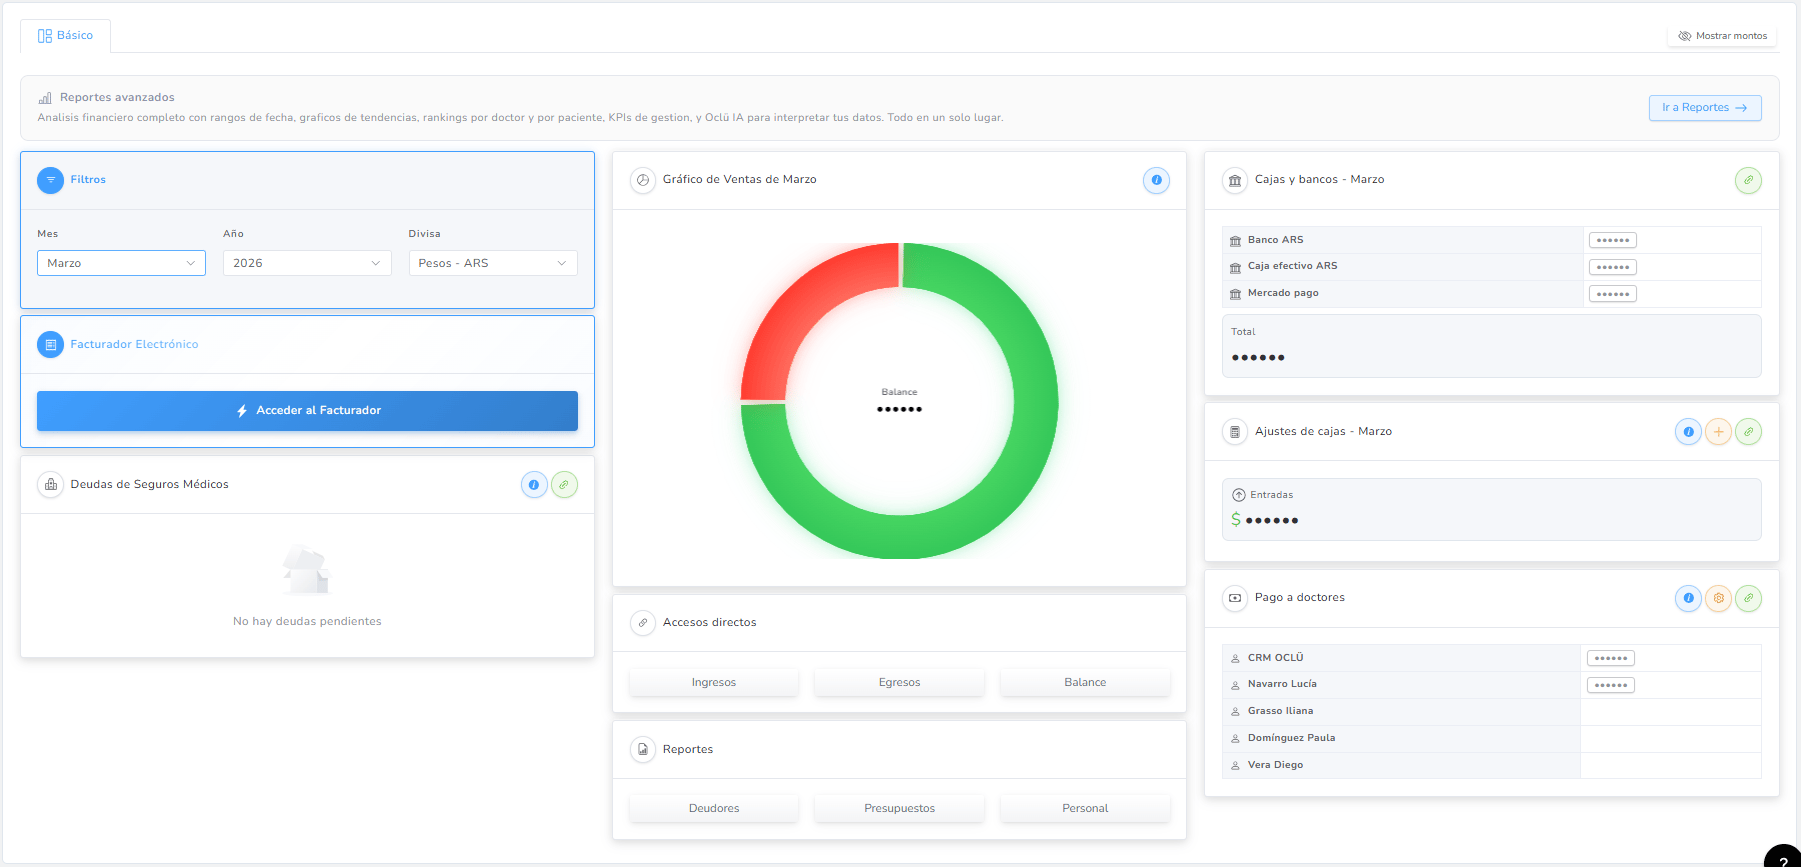Click Acceder al Facturador button

click(307, 411)
